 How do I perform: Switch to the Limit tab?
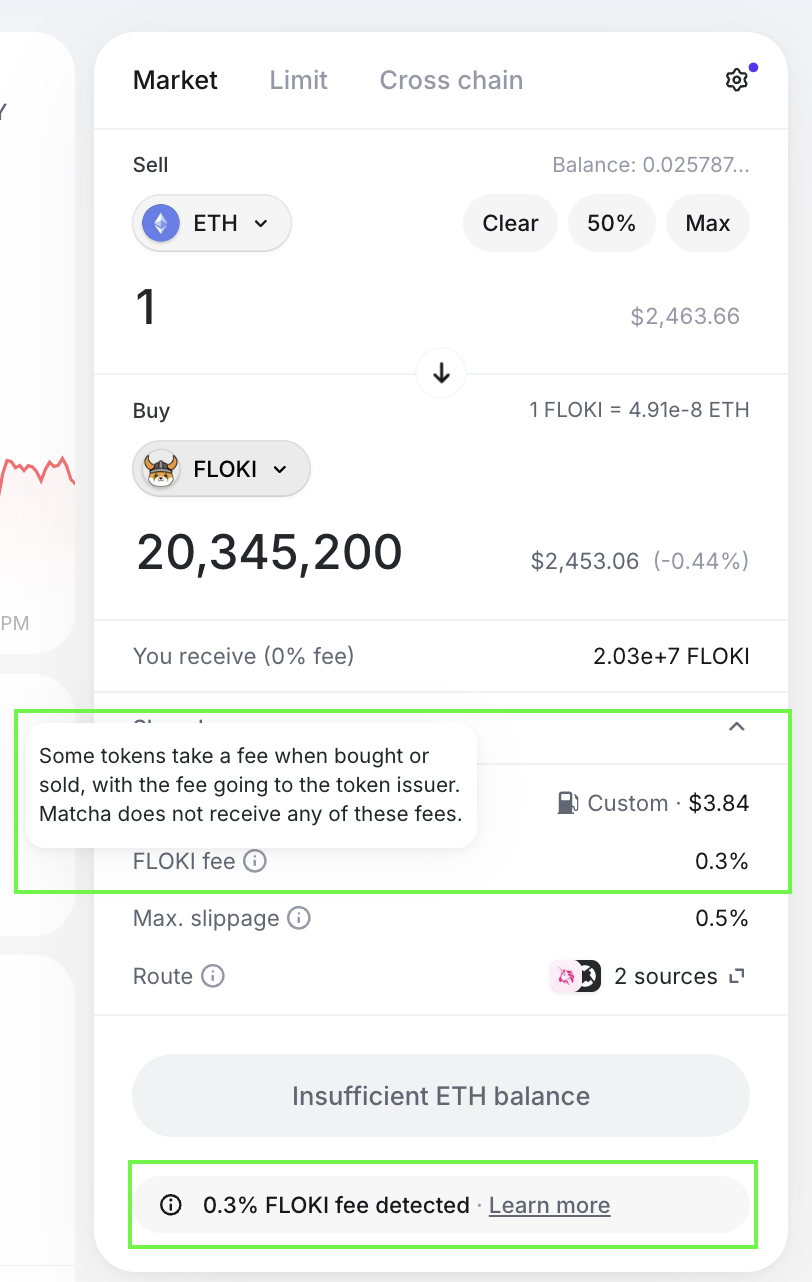[297, 80]
